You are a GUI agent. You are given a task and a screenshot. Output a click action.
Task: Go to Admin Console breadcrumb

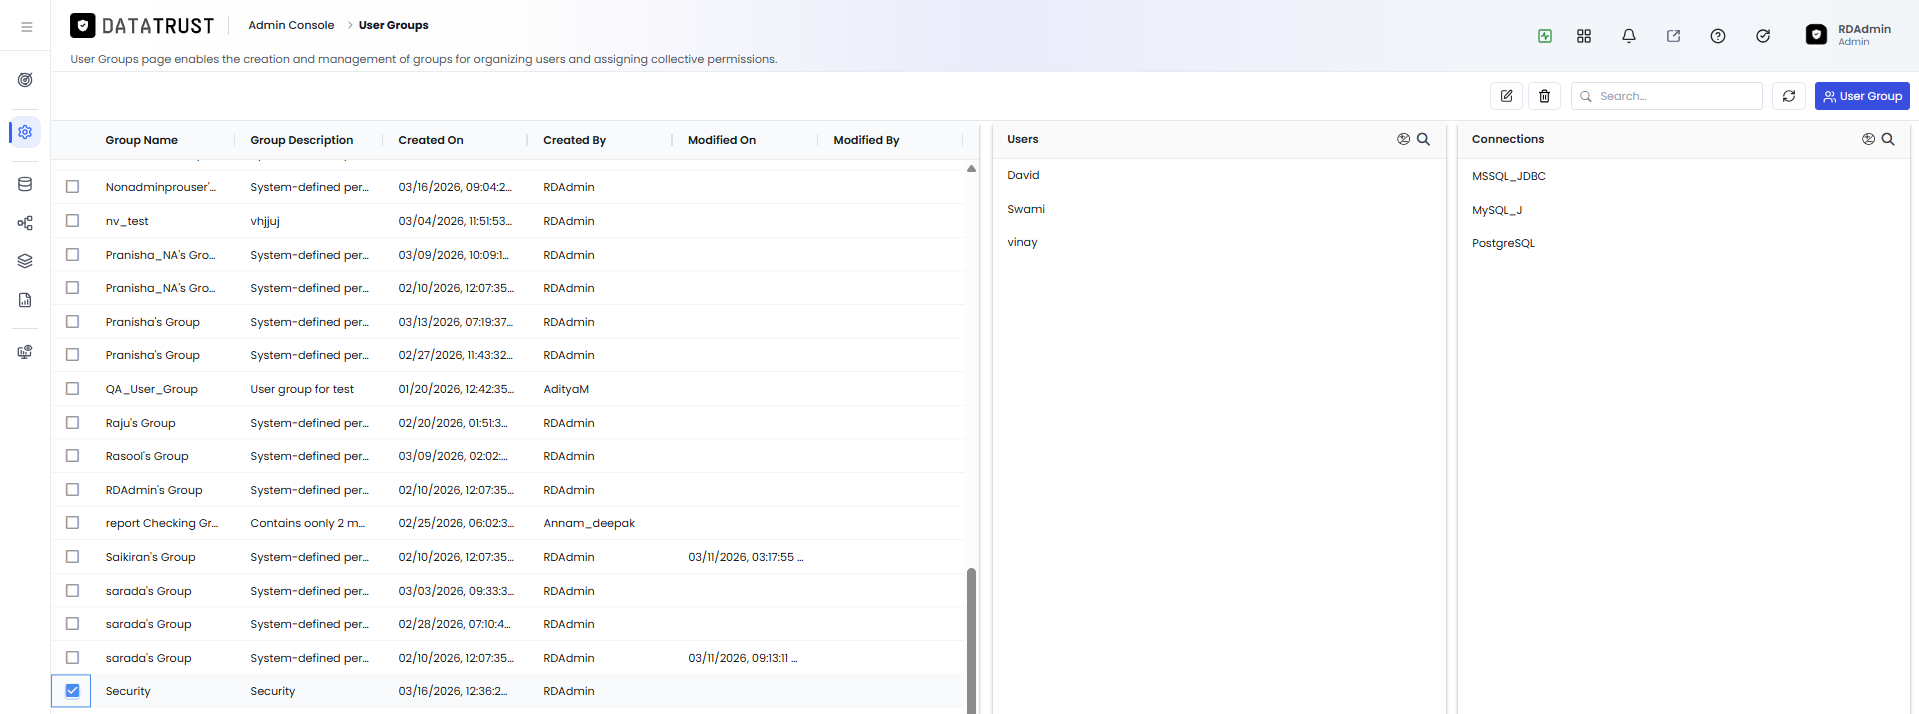point(291,25)
